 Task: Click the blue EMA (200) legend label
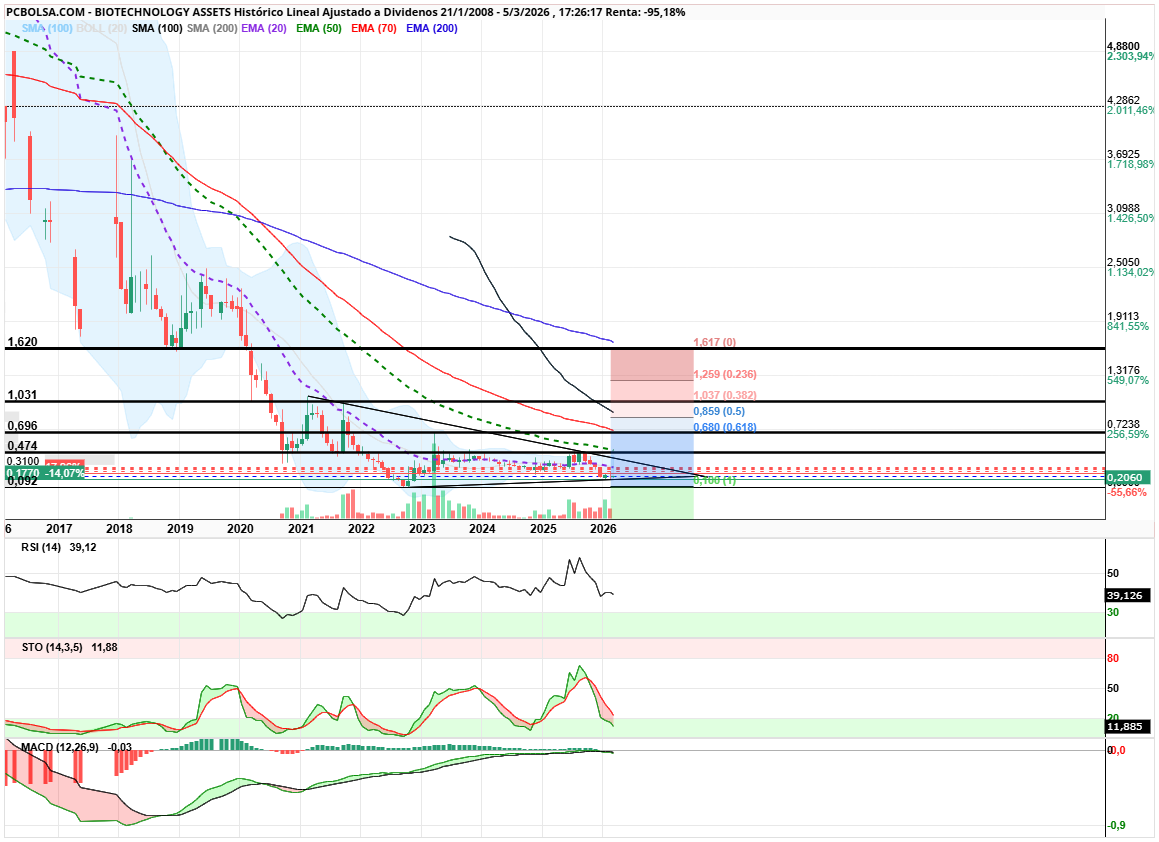[x=432, y=29]
